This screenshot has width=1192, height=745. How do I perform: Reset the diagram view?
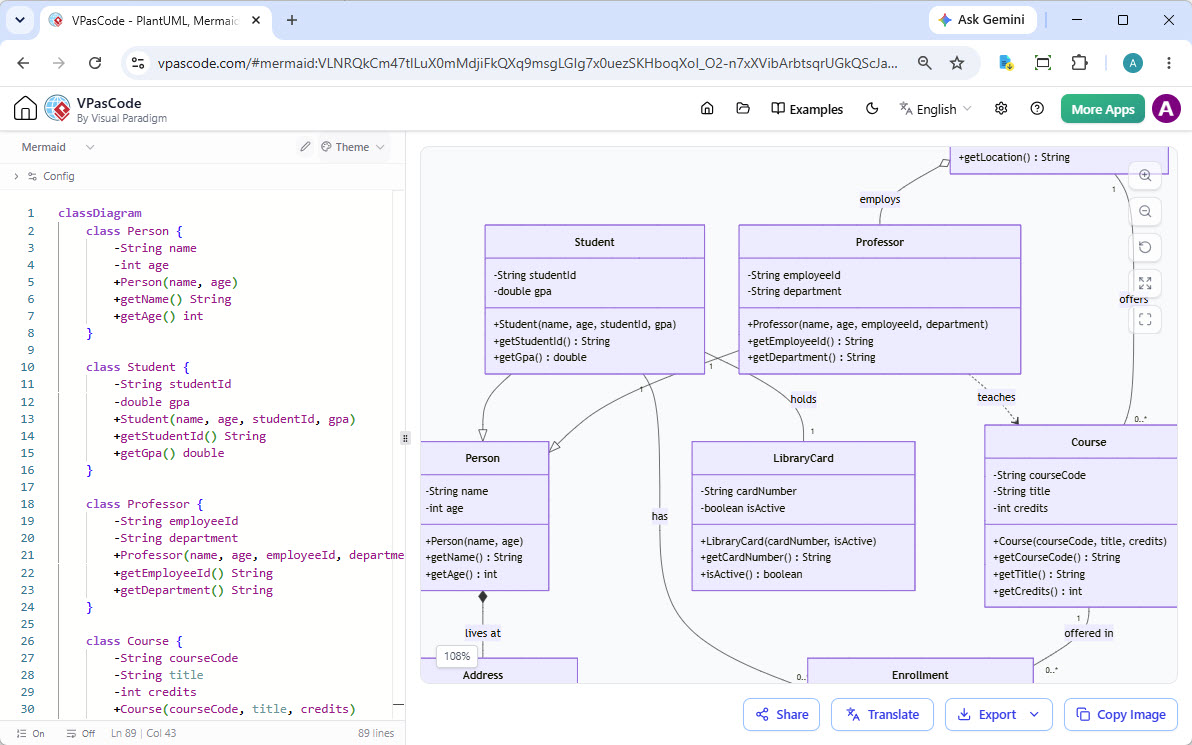[x=1145, y=247]
